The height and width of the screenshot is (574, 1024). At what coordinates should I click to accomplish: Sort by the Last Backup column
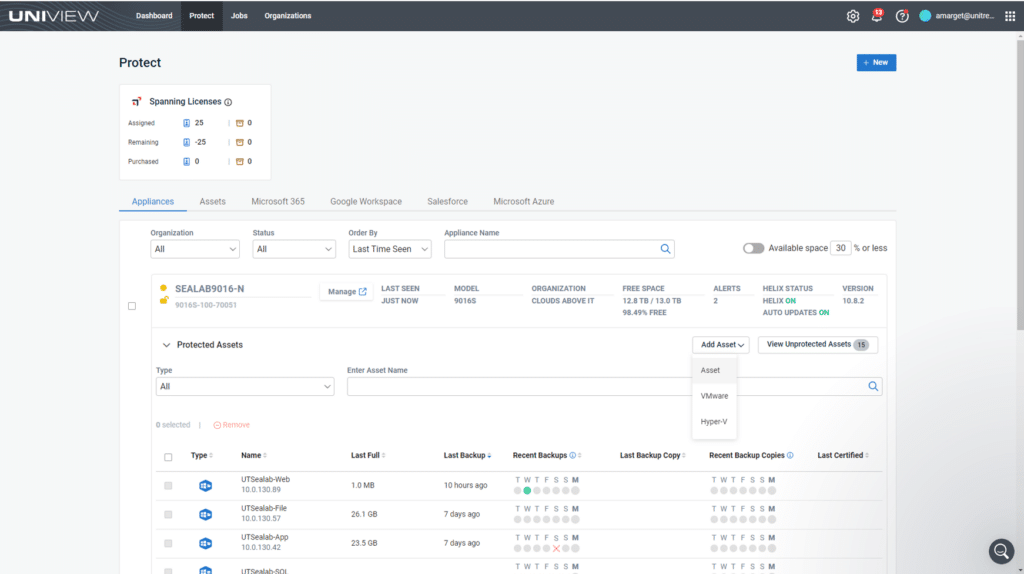[x=467, y=455]
